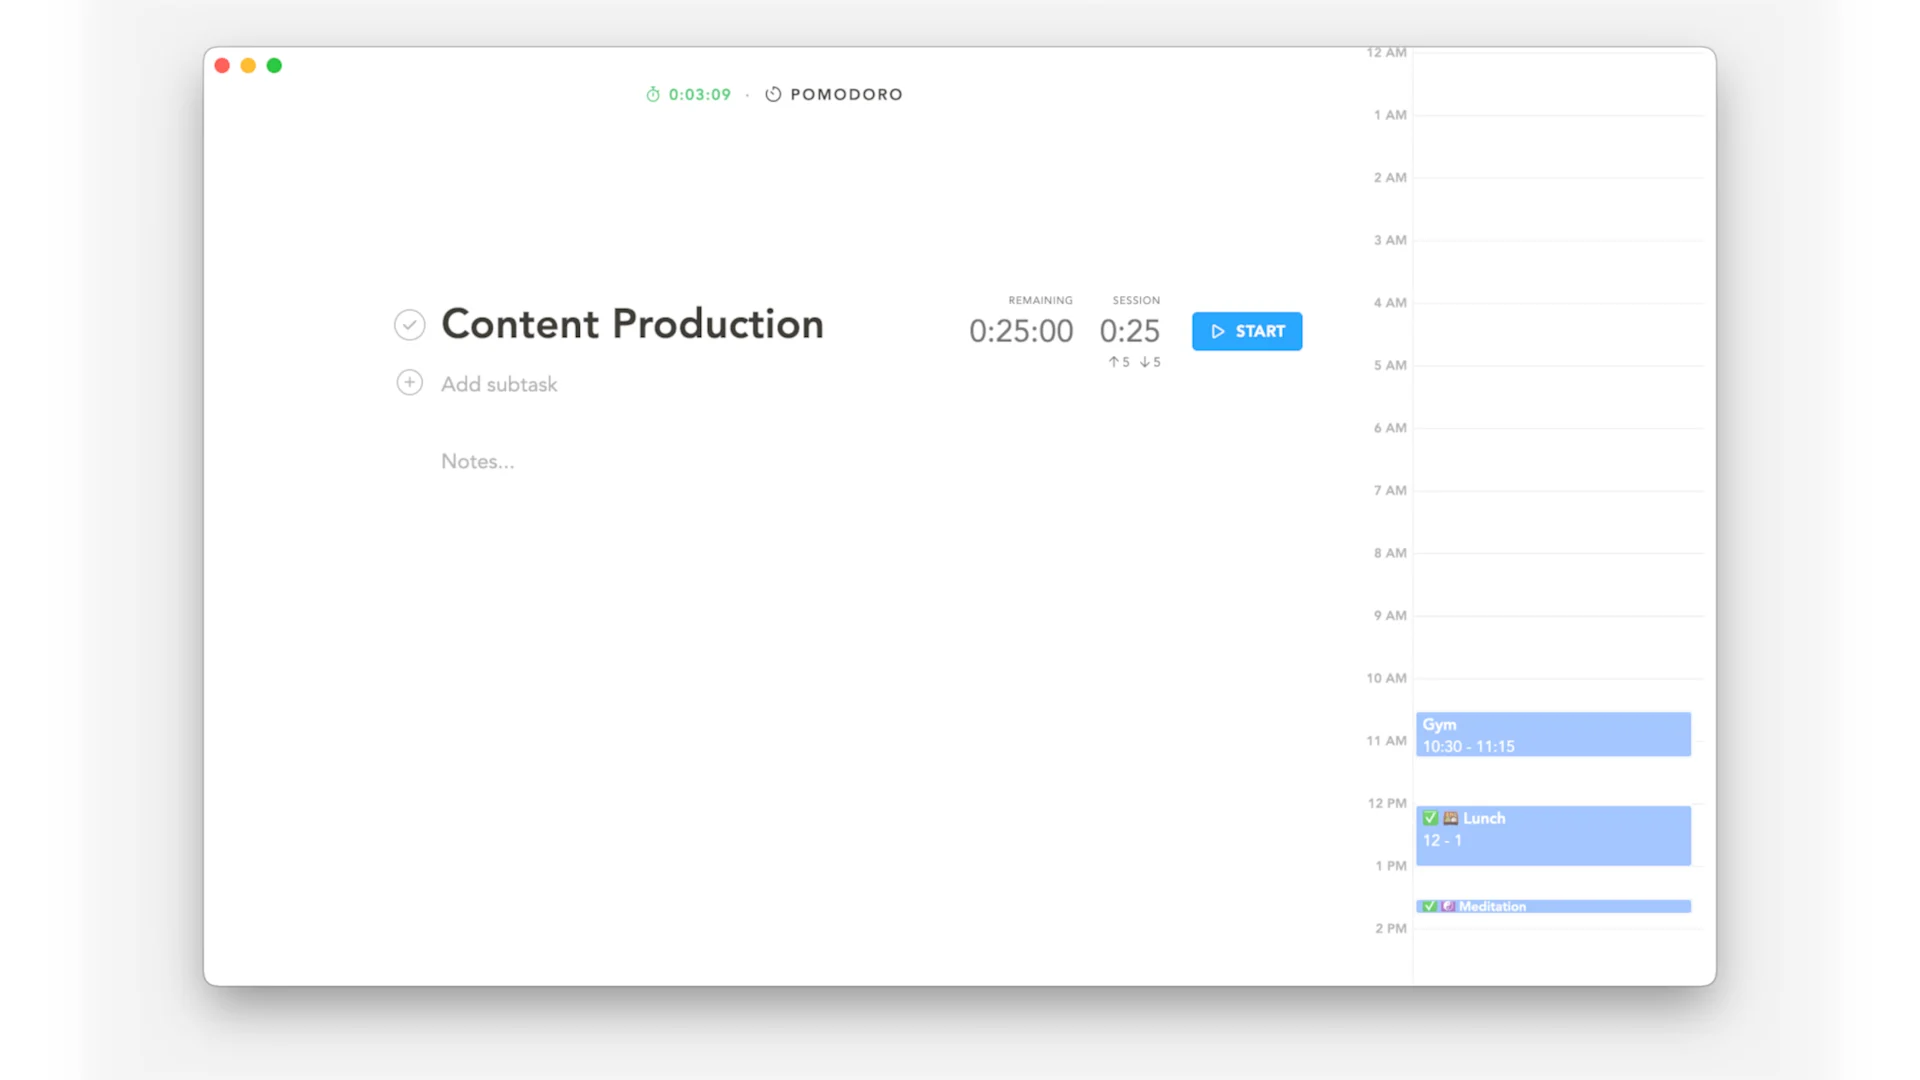1920x1080 pixels.
Task: Click the Pomodoro clock icon
Action: (x=773, y=94)
